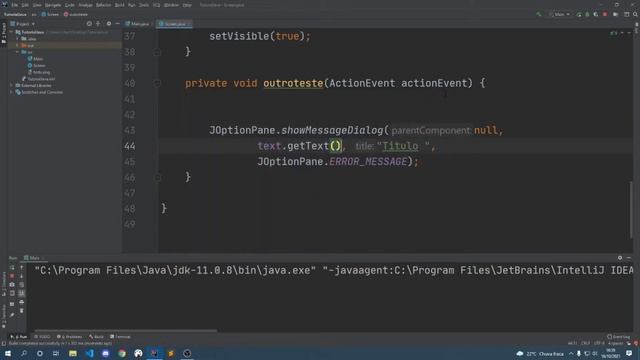
Task: Click the locate/select opened file icon
Action: [89, 24]
